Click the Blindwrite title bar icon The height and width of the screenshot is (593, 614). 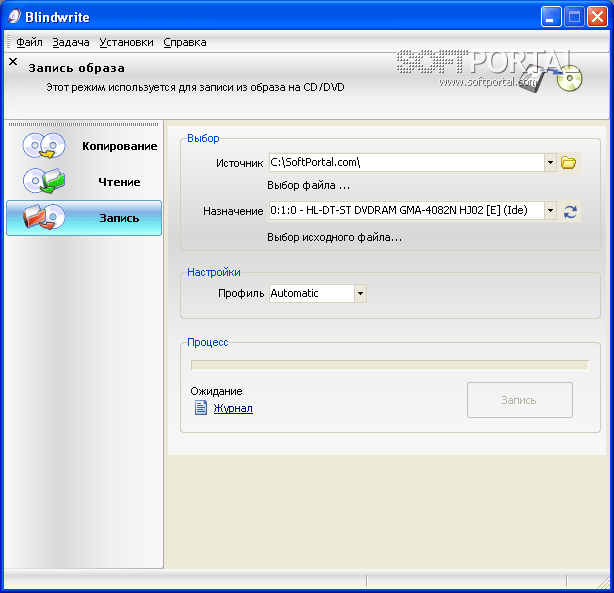point(15,17)
